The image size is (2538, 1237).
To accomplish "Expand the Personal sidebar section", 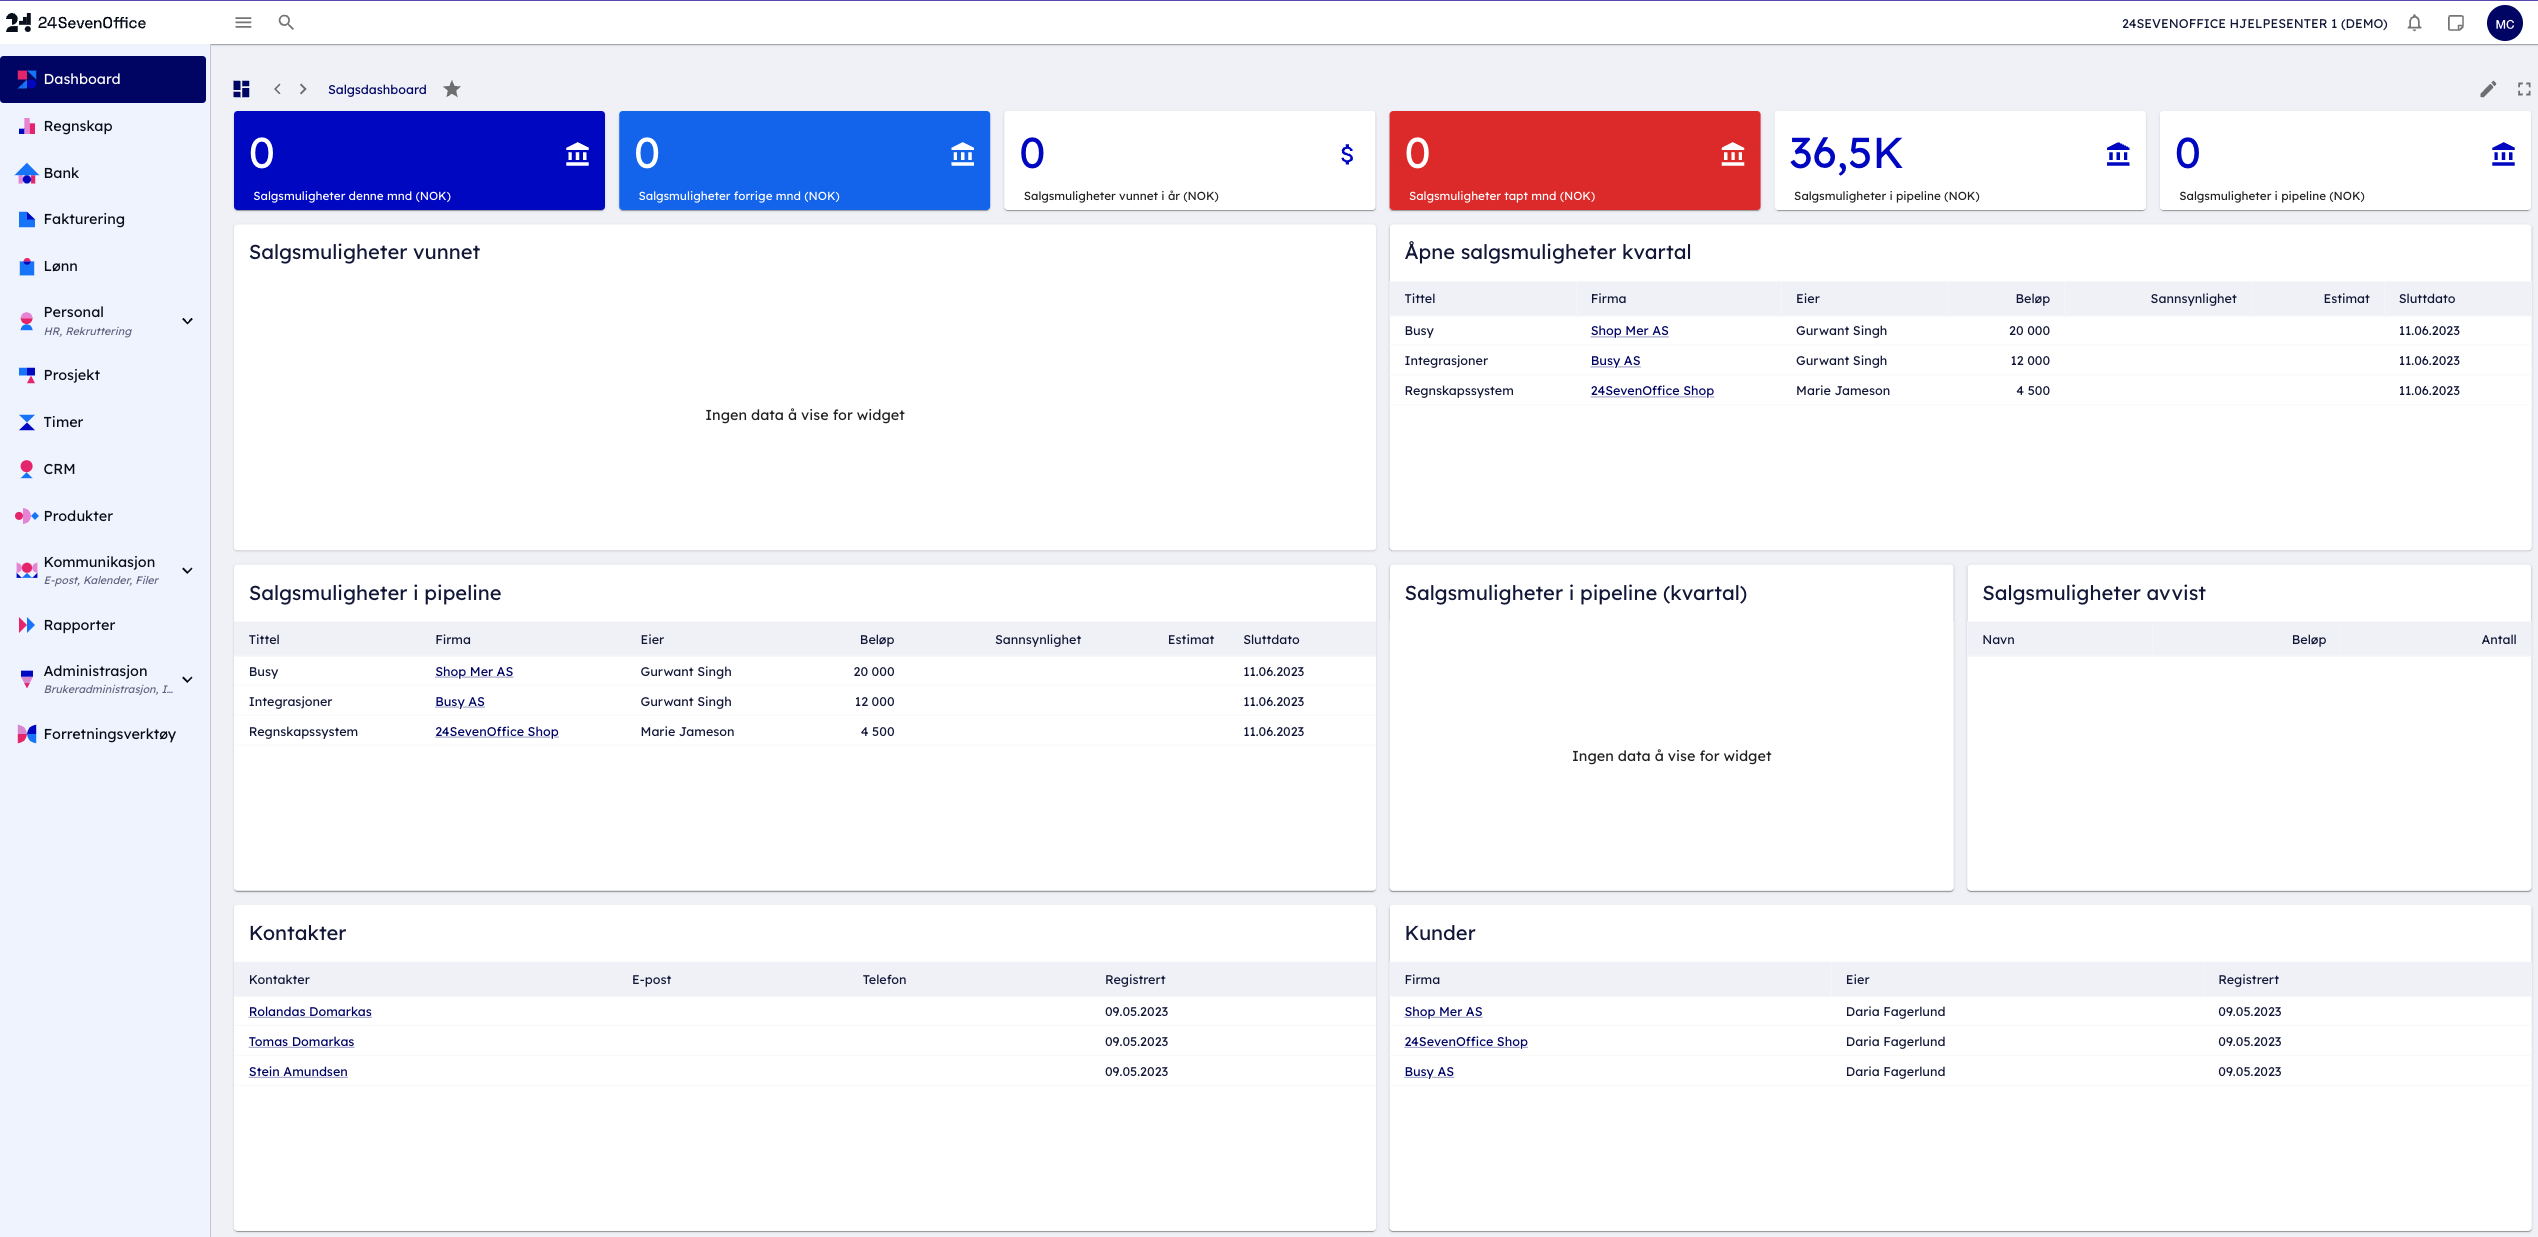I will [187, 321].
